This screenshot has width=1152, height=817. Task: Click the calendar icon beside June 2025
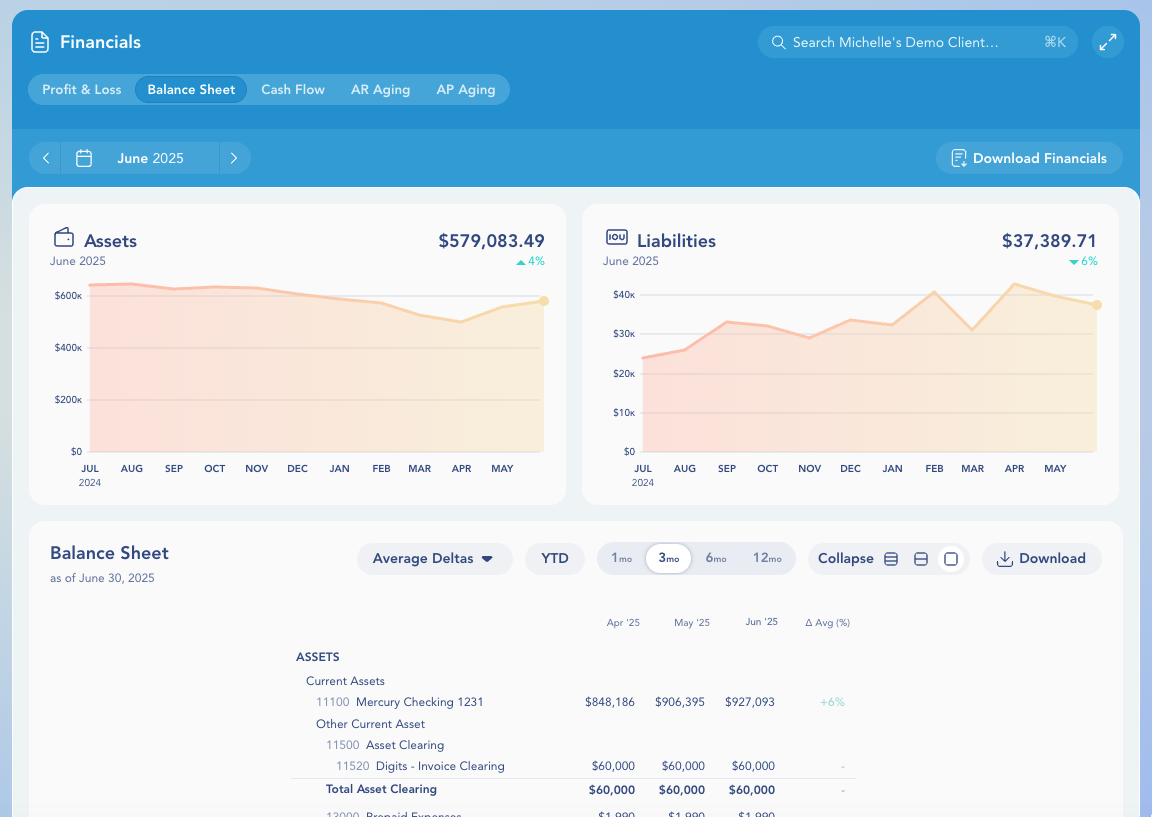tap(84, 158)
